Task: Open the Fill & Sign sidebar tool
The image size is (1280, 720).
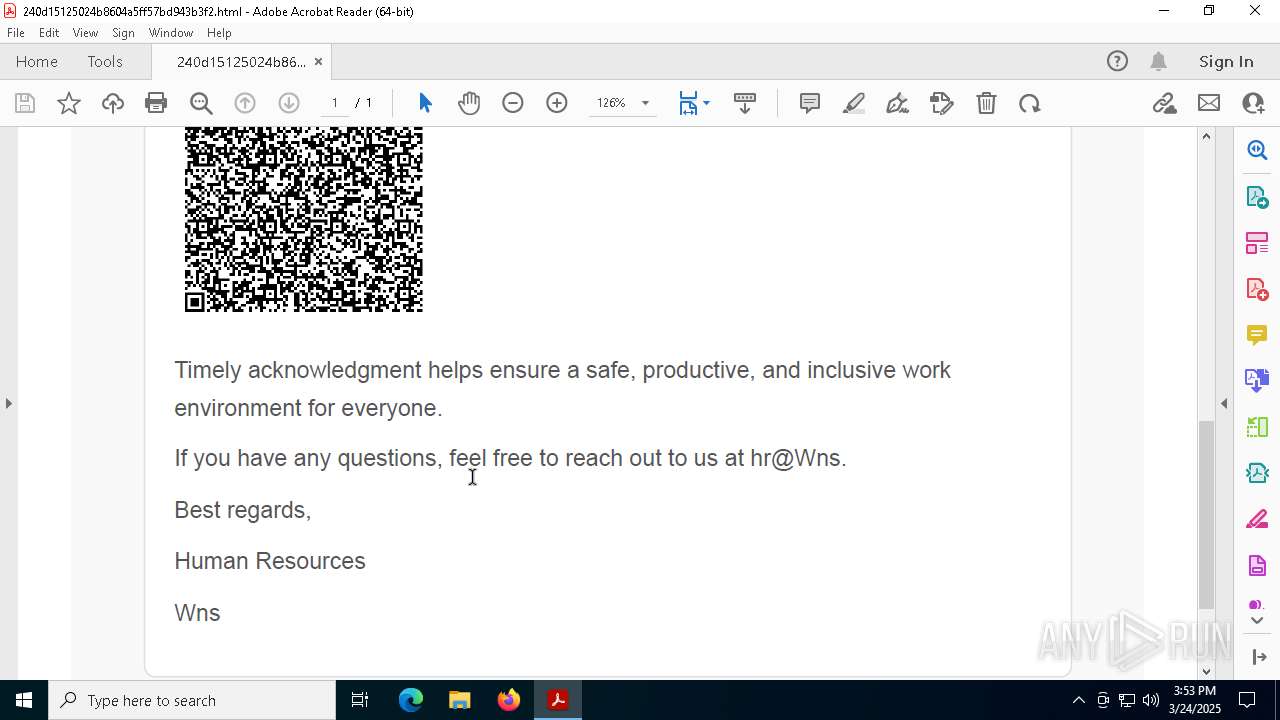Action: 1257,520
